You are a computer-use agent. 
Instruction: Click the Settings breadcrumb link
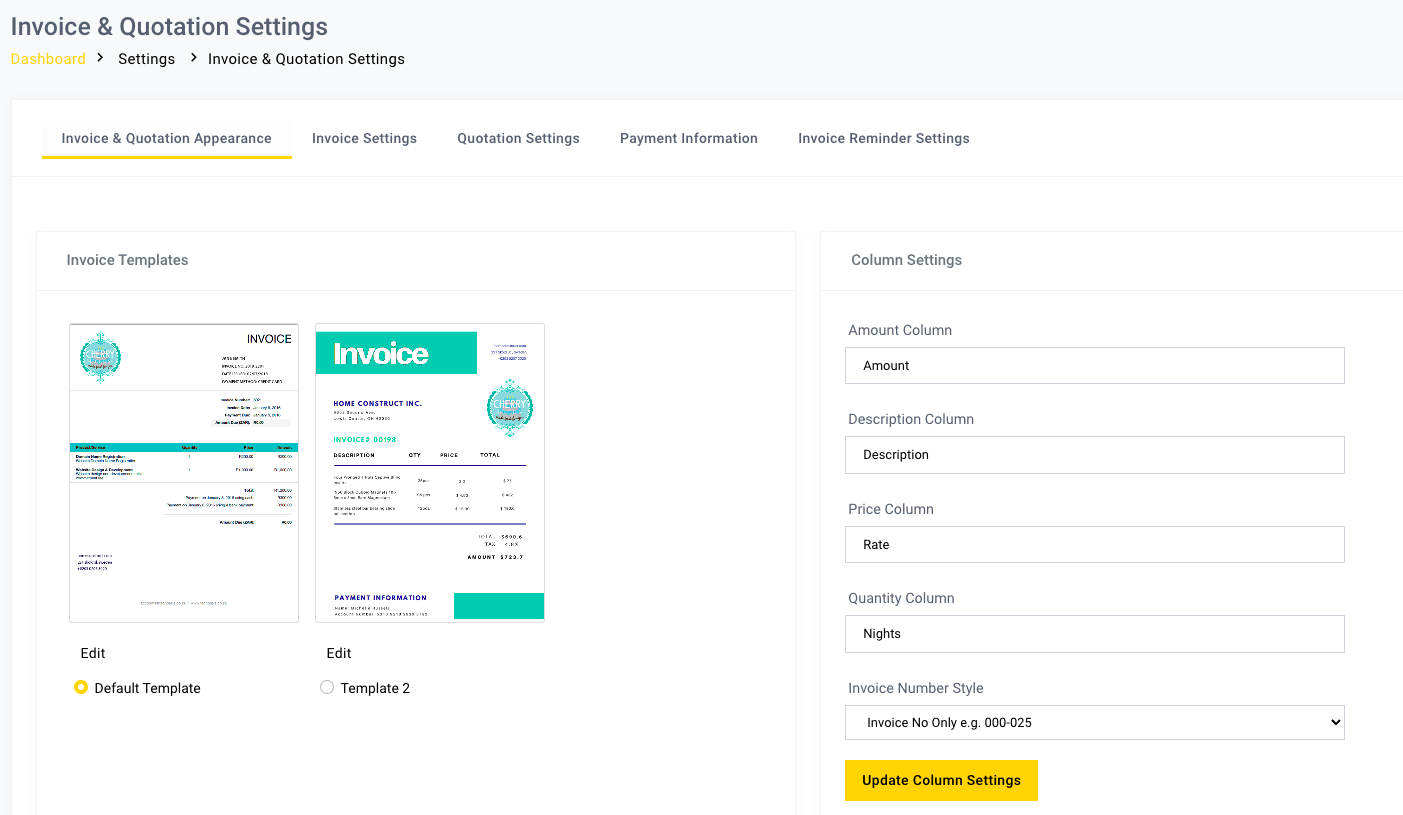[146, 58]
